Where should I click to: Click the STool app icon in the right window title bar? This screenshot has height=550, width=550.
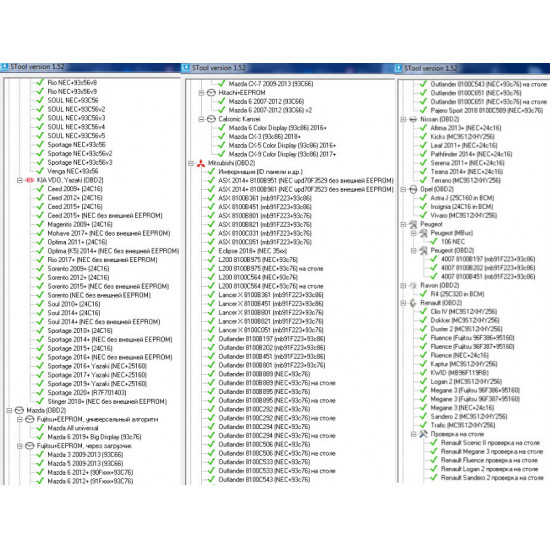click(x=398, y=68)
